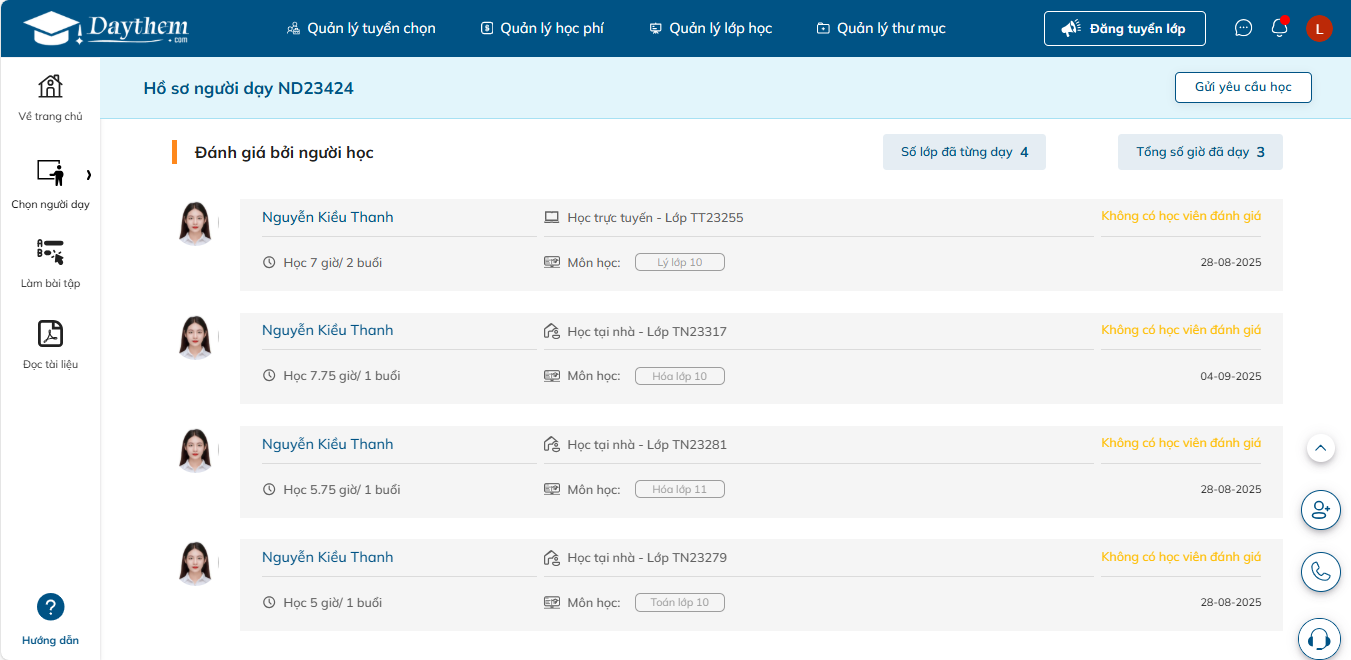Go to Về trang chủ home icon

click(x=50, y=87)
